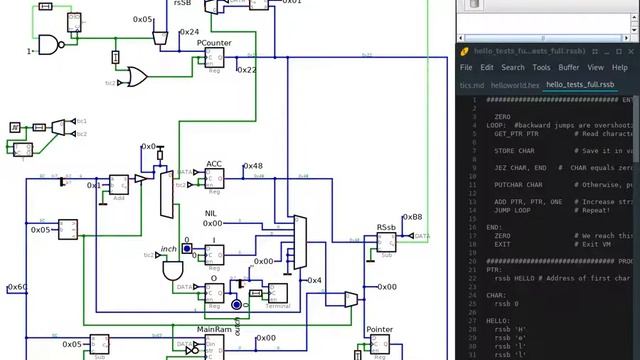The width and height of the screenshot is (640, 360).
Task: Select the demultiplexer with bc1 bc2 outputs
Action: click(58, 127)
